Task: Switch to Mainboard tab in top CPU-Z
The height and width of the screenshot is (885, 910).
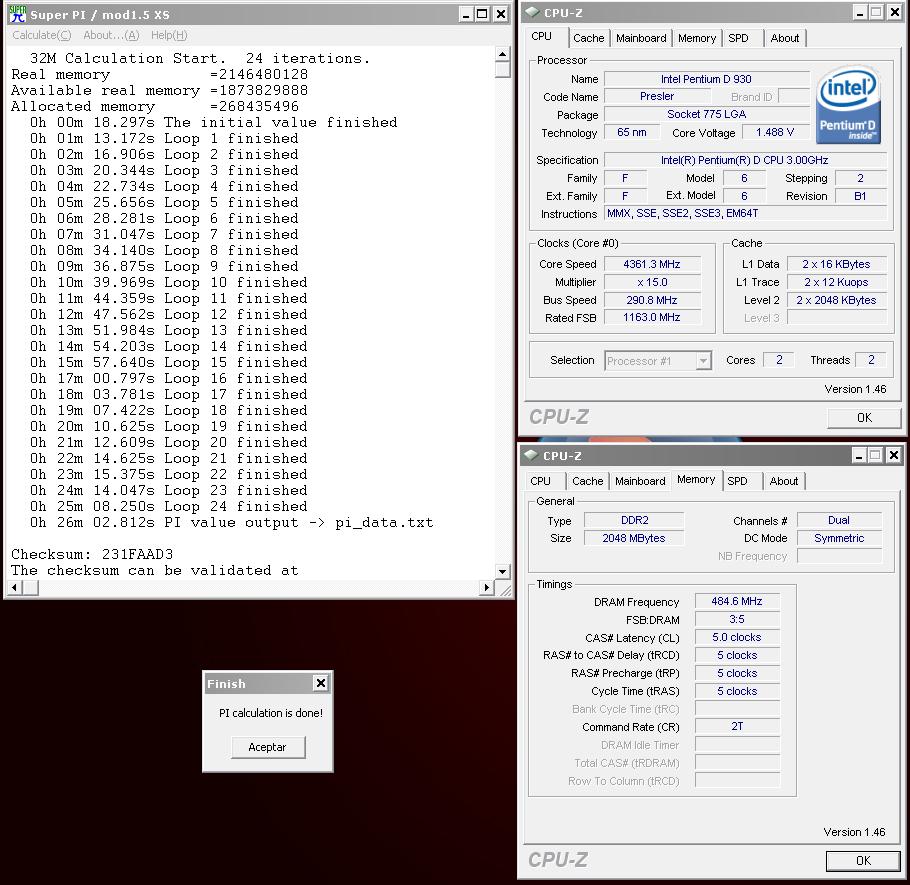Action: point(641,38)
